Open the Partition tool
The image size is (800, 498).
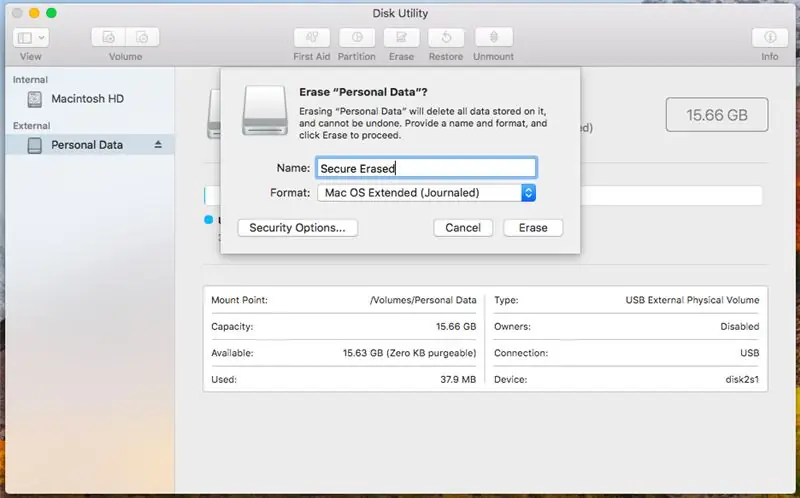click(x=357, y=37)
